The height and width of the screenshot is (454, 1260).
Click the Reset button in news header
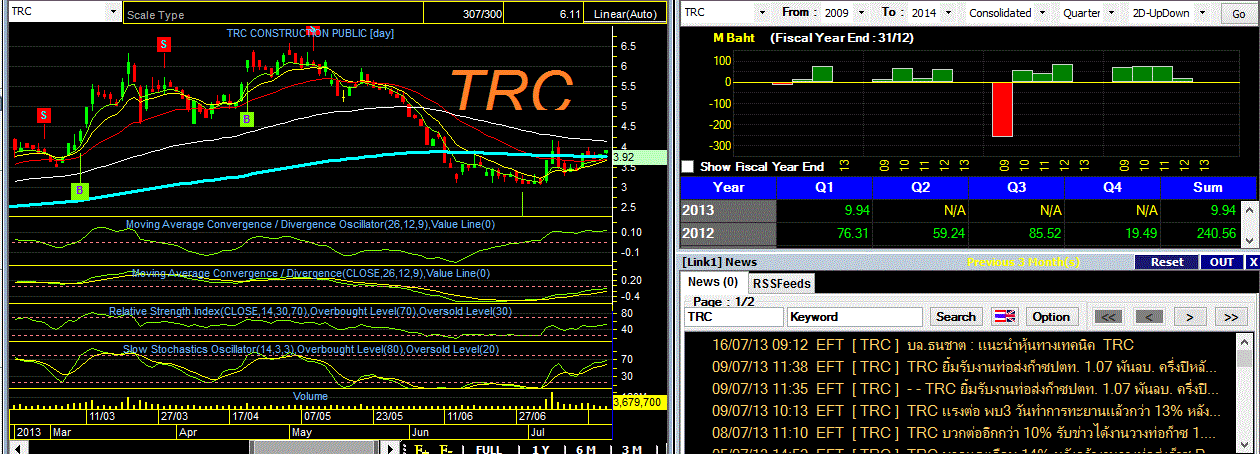point(1166,262)
